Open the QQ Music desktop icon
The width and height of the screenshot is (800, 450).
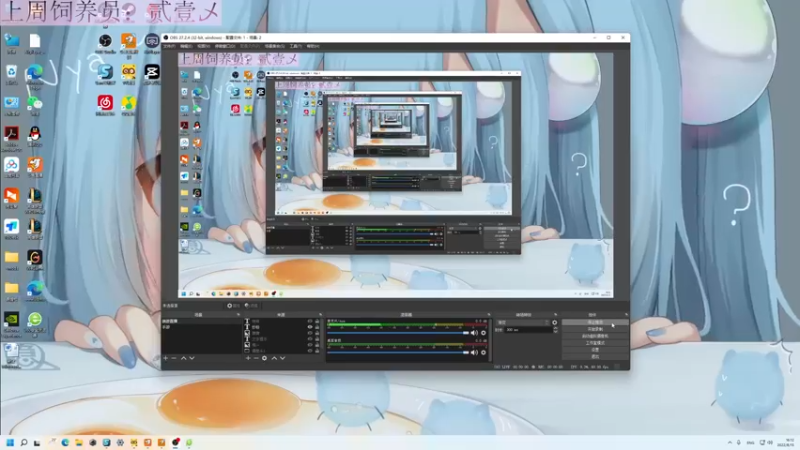pyautogui.click(x=129, y=105)
